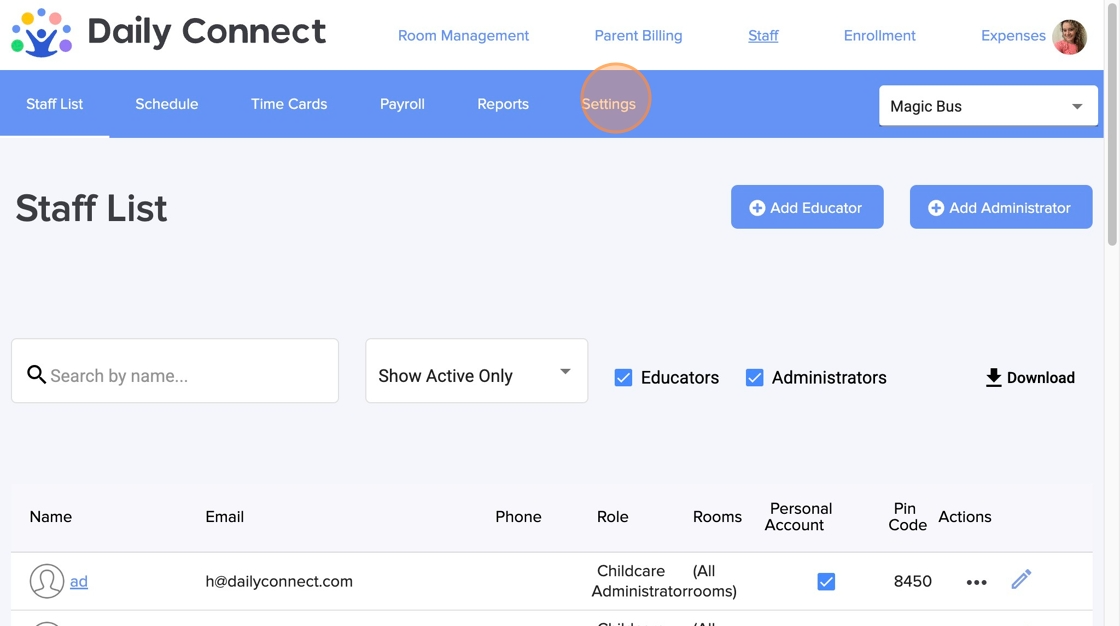The image size is (1120, 626).
Task: Open the Time Cards tab
Action: 289,104
